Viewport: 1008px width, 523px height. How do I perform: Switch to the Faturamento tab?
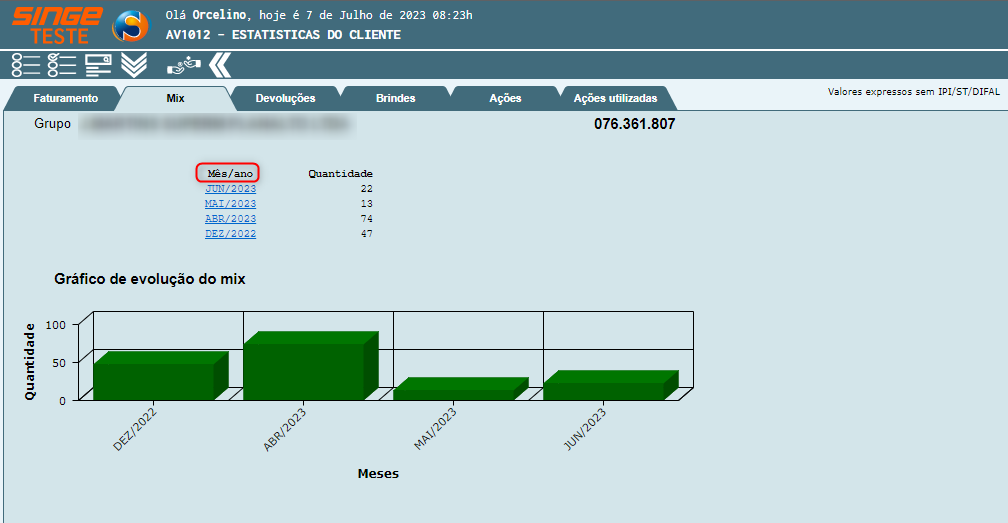[x=65, y=99]
